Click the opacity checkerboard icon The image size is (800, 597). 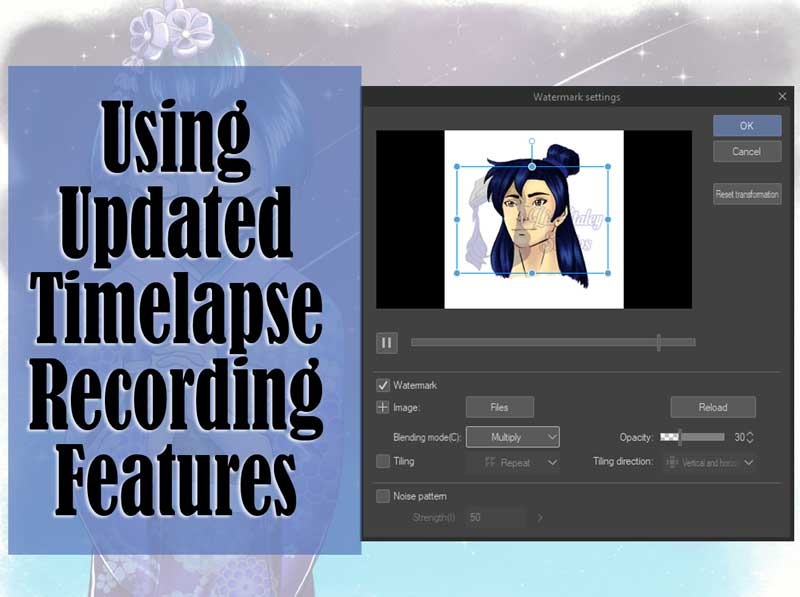pyautogui.click(x=669, y=437)
